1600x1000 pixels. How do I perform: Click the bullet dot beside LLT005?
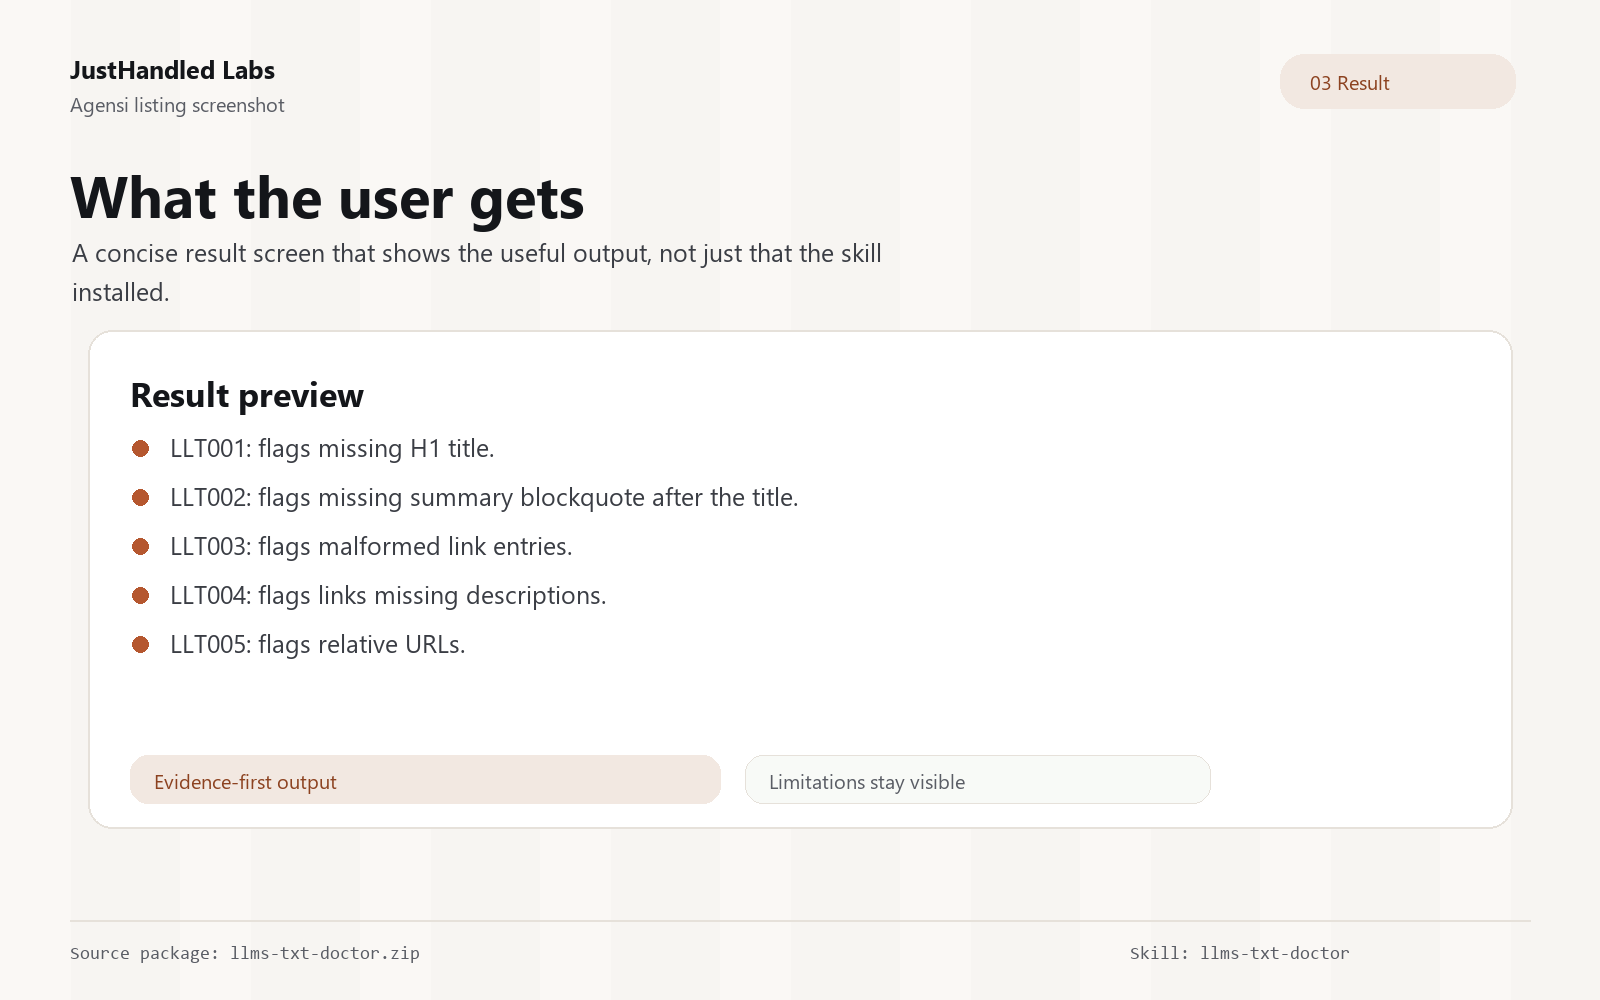[x=140, y=645]
